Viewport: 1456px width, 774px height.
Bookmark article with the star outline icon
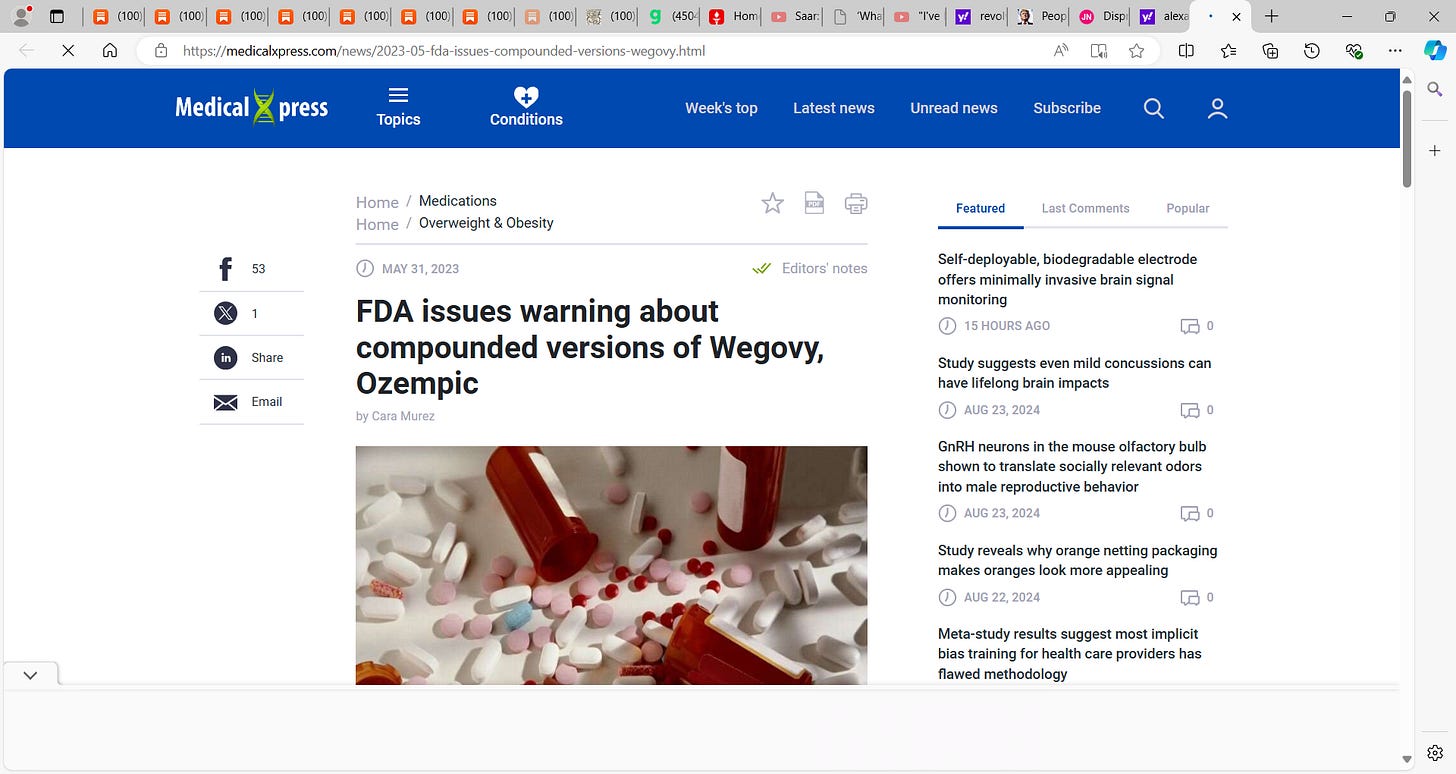pos(773,204)
